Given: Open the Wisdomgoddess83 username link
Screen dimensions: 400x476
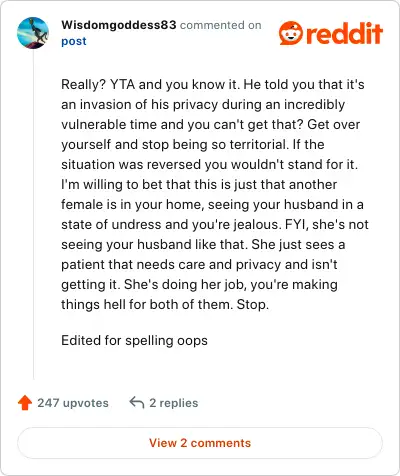Looking at the screenshot, I should point(119,25).
